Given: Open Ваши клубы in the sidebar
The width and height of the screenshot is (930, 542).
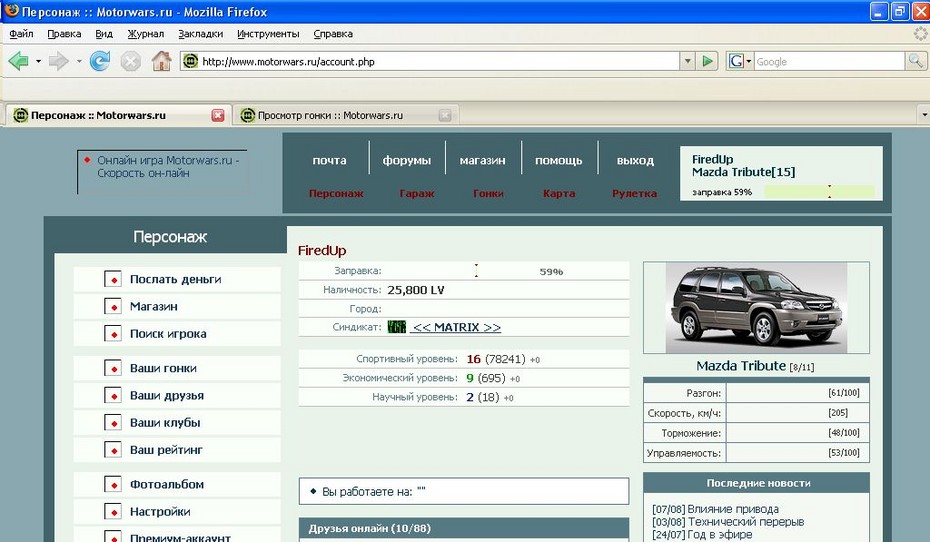Looking at the screenshot, I should pos(165,423).
